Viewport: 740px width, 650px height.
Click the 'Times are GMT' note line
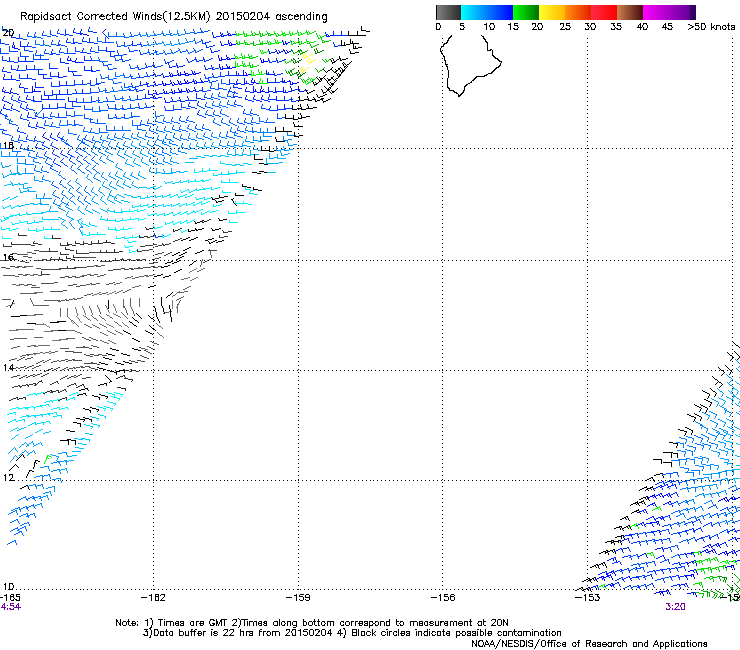(x=312, y=623)
